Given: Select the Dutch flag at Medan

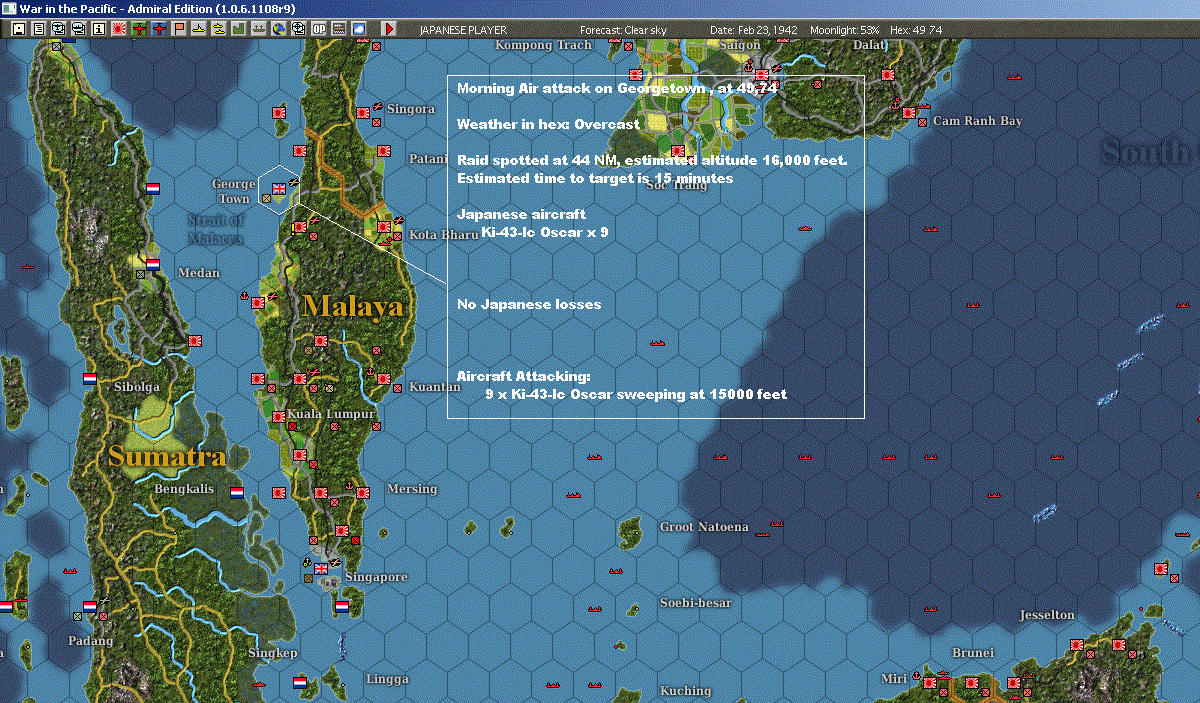Looking at the screenshot, I should [153, 264].
